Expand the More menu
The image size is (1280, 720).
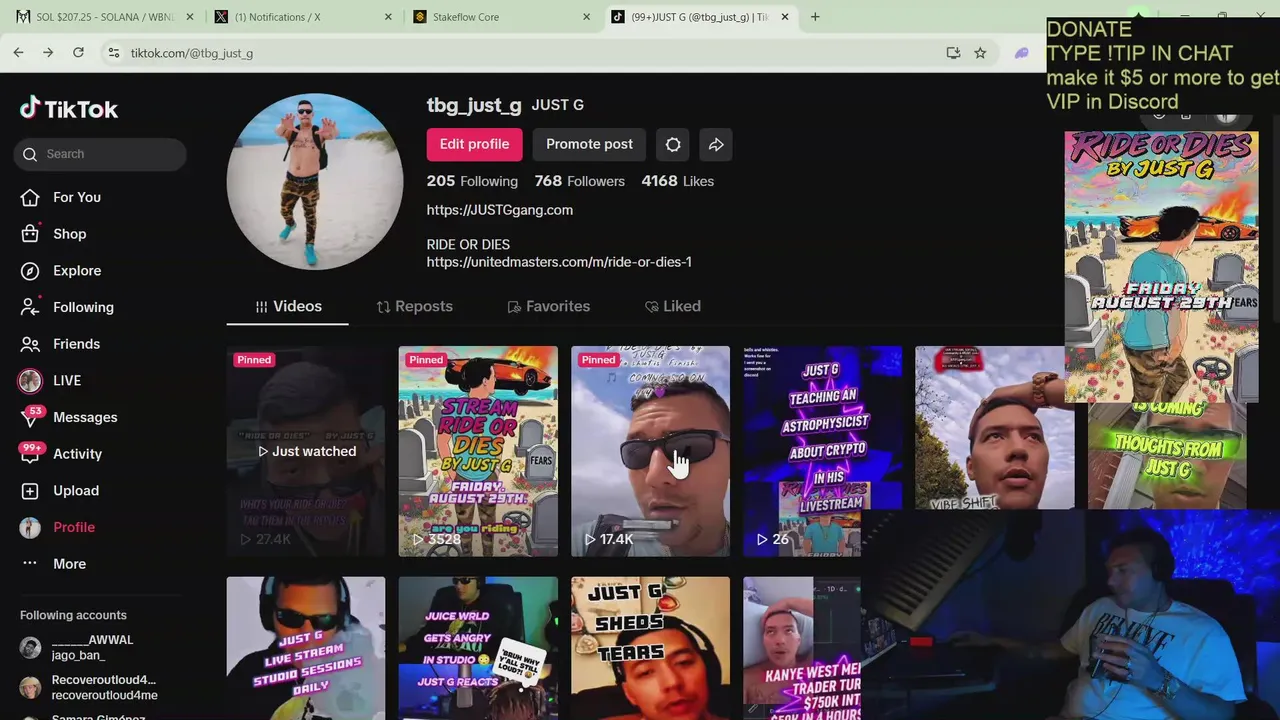(69, 564)
